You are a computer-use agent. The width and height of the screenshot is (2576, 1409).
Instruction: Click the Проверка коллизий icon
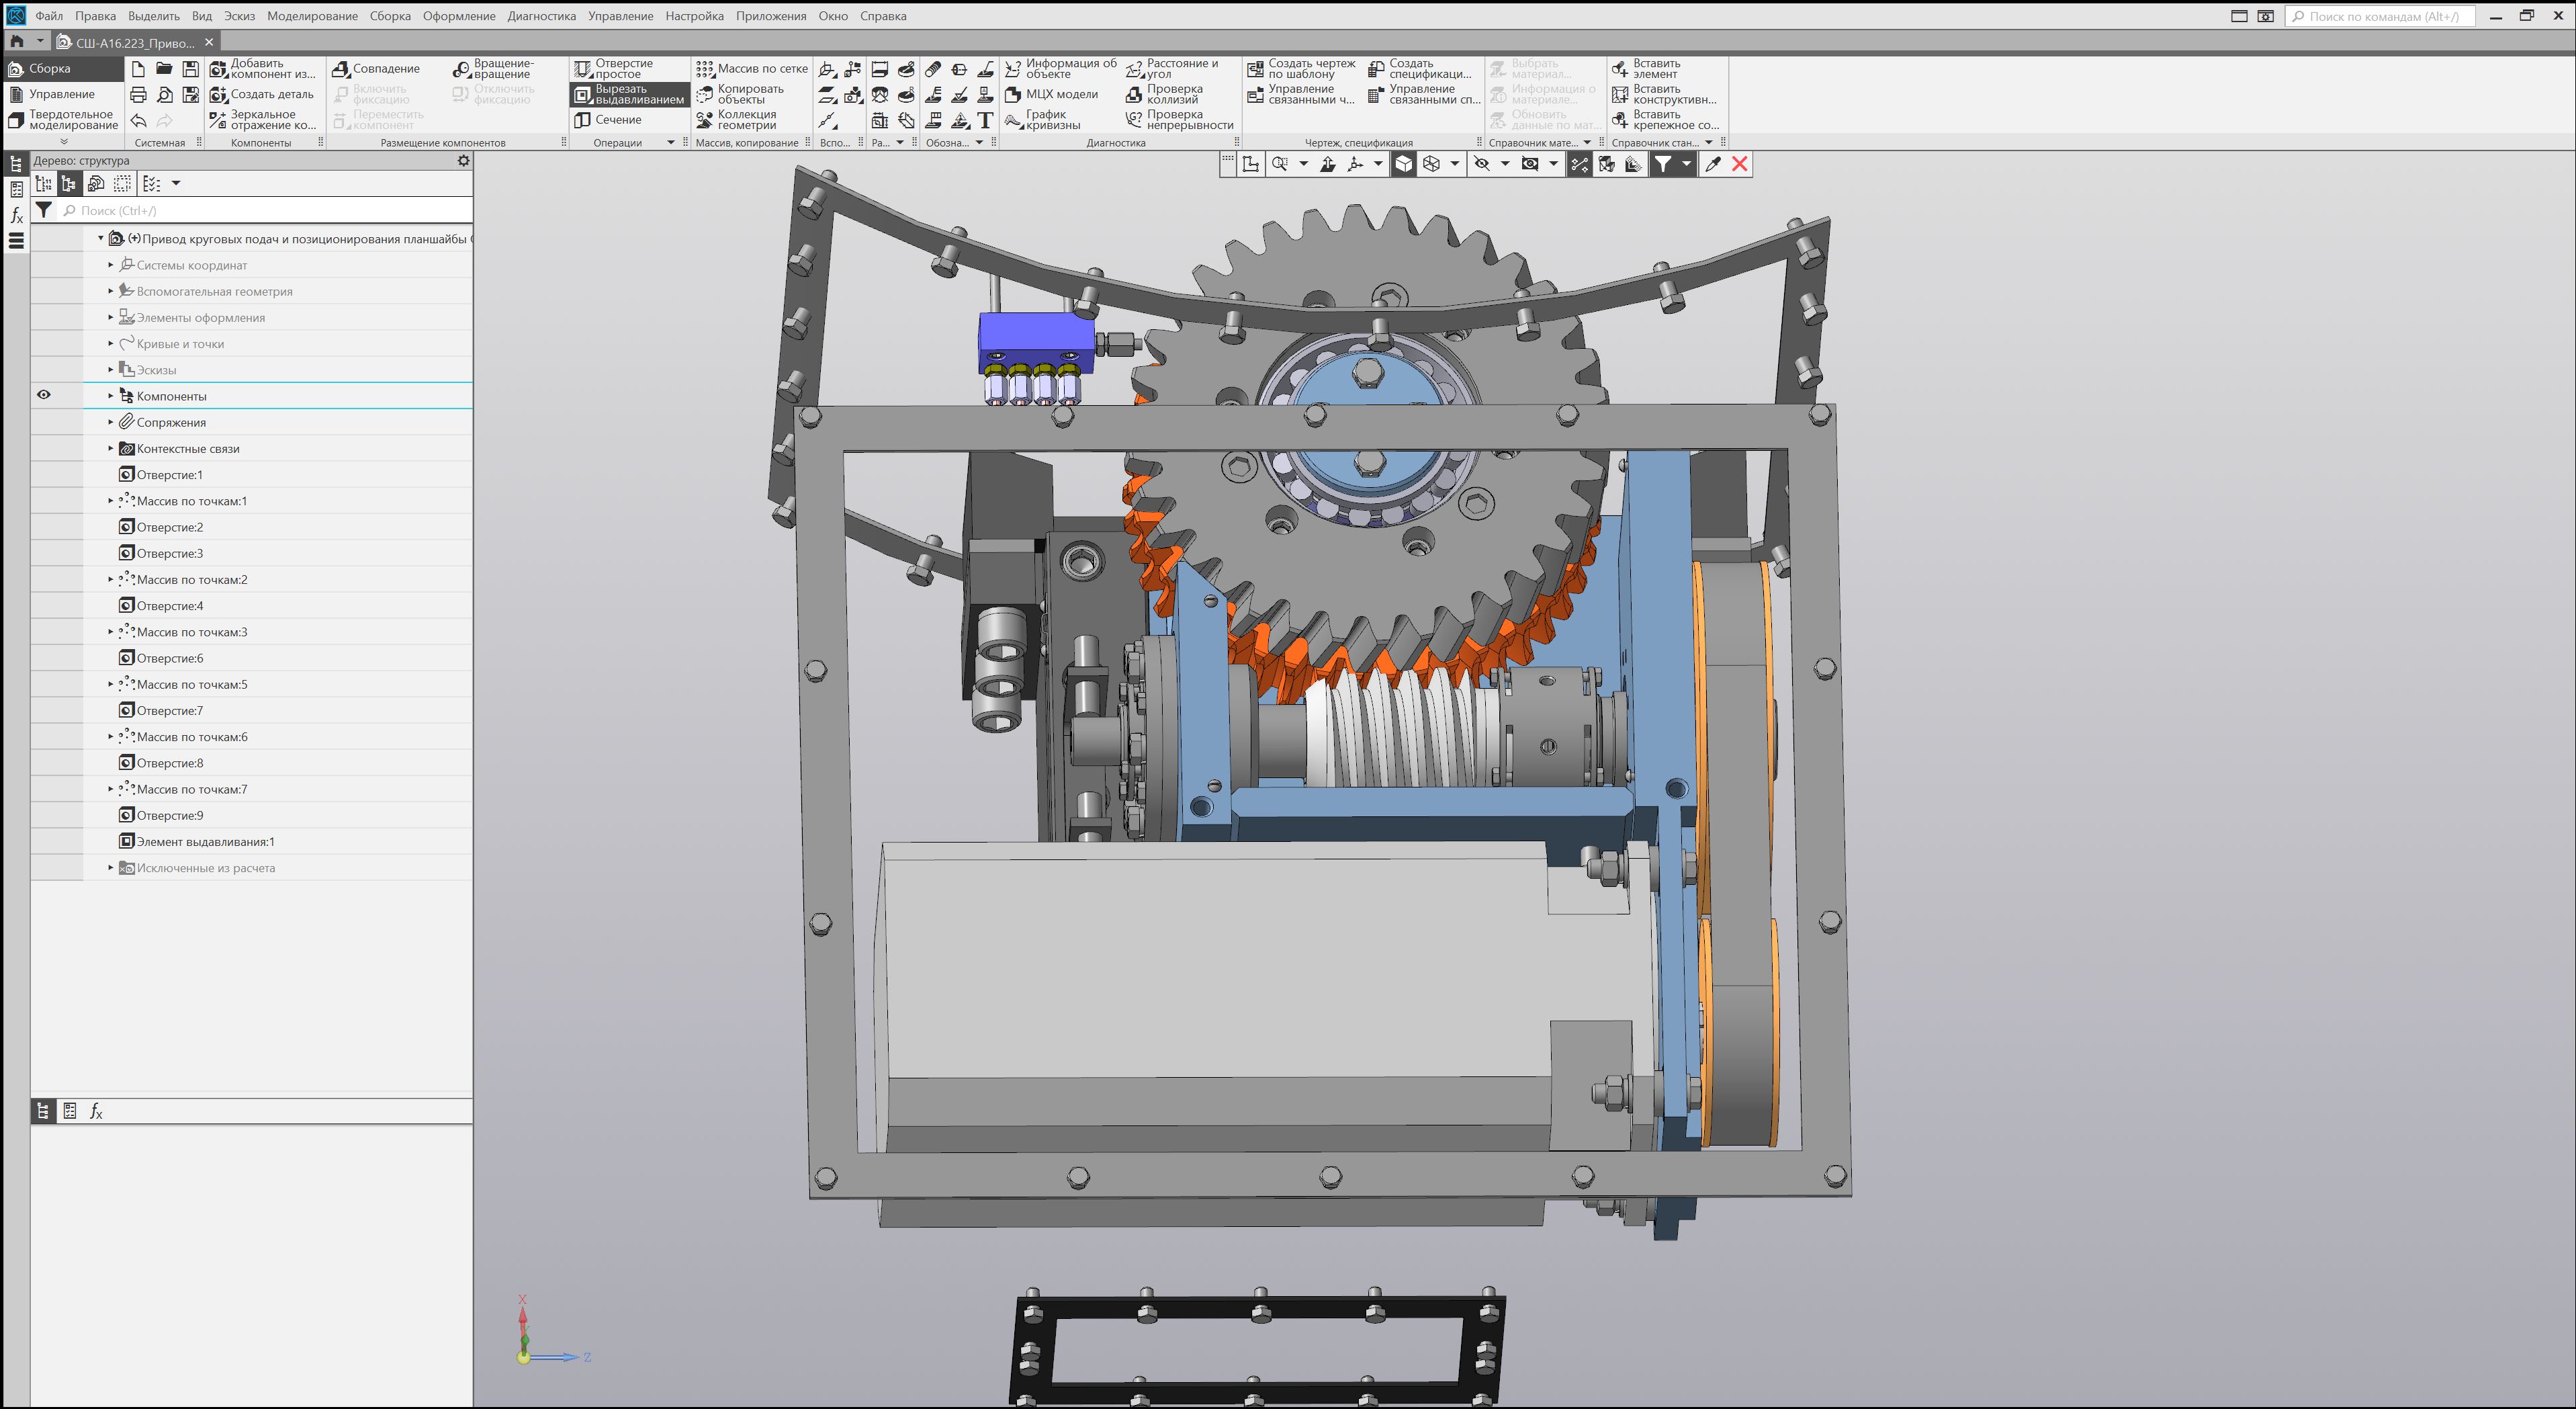pyautogui.click(x=1133, y=94)
